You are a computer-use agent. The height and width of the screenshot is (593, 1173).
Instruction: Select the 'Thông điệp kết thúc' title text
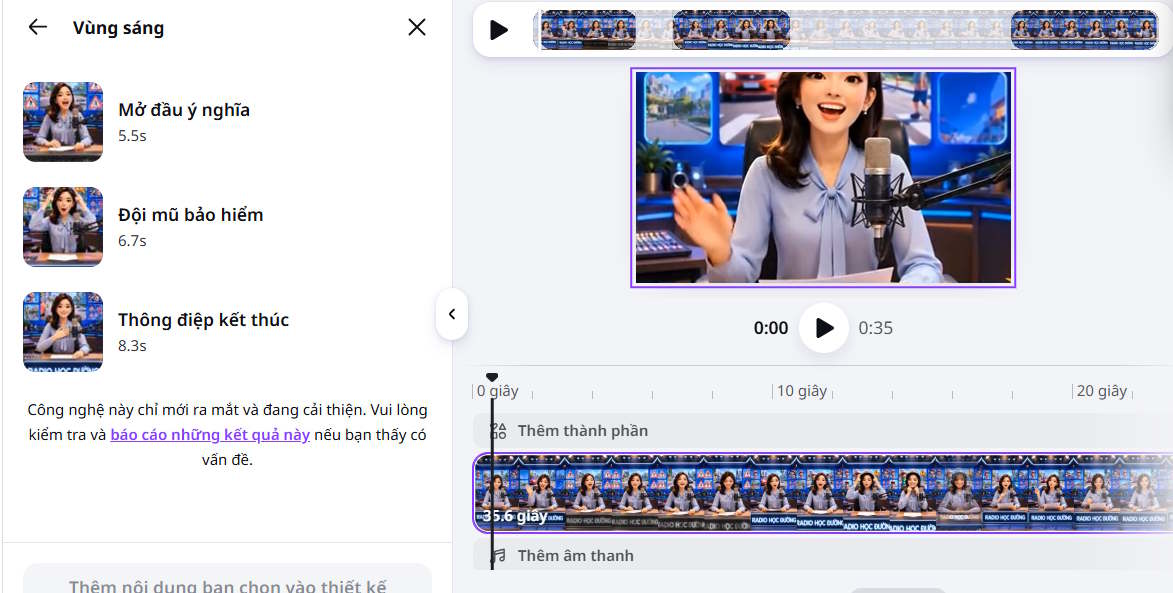pyautogui.click(x=203, y=319)
